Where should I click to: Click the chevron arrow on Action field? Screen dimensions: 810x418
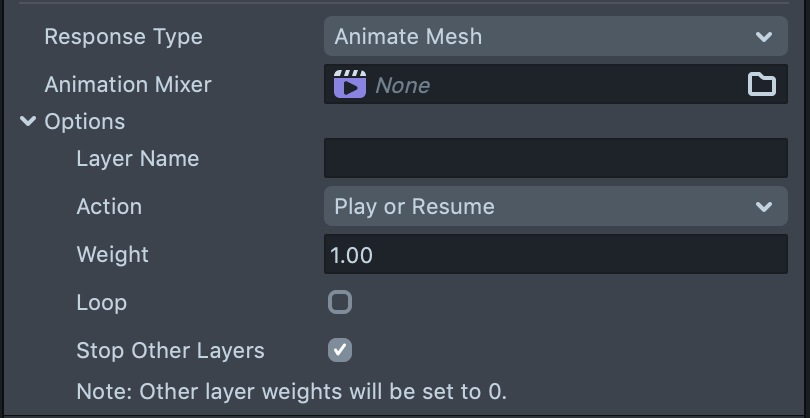tap(764, 207)
